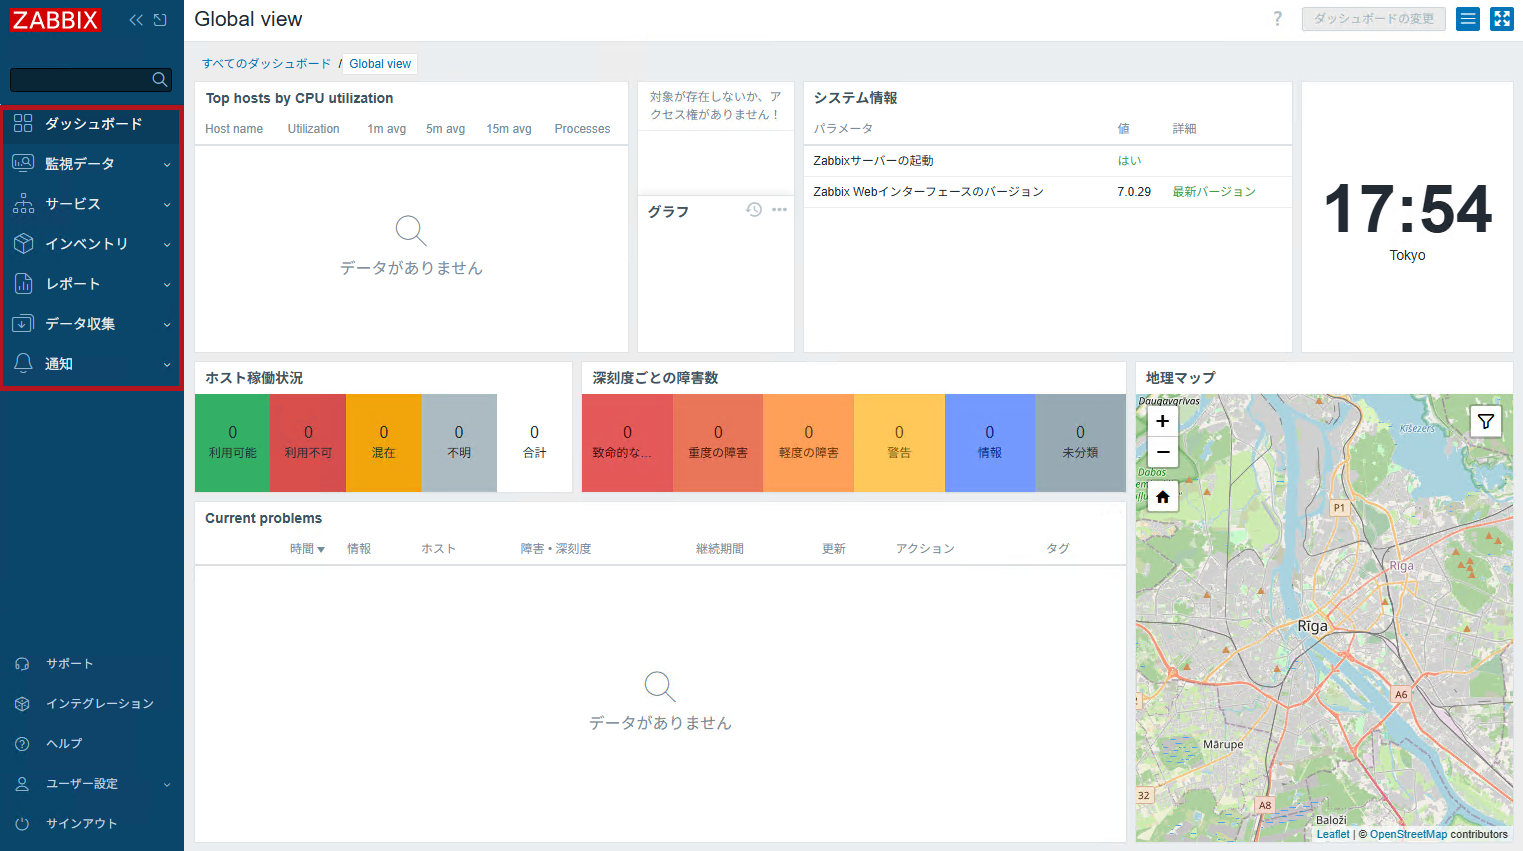Viewport: 1523px width, 851px height.
Task: Click the 未分類 severity tile
Action: (x=1080, y=443)
